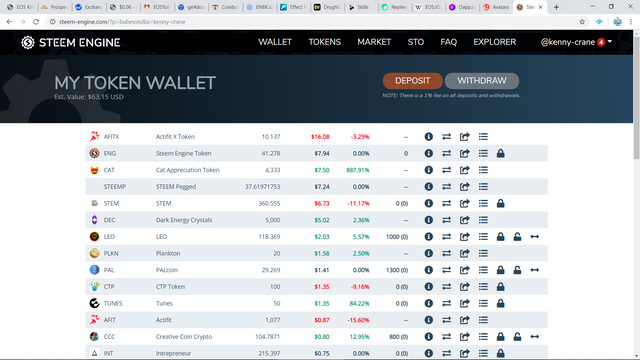Open info icon for INT token

point(428,353)
